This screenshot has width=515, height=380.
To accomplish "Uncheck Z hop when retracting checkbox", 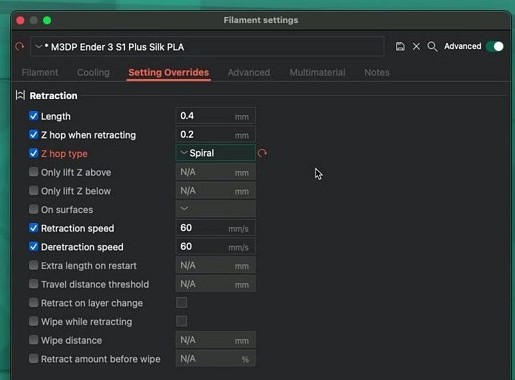I will pyautogui.click(x=33, y=134).
